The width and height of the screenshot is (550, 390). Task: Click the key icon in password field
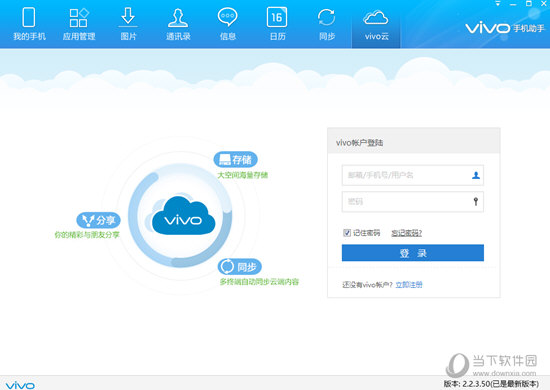point(476,201)
